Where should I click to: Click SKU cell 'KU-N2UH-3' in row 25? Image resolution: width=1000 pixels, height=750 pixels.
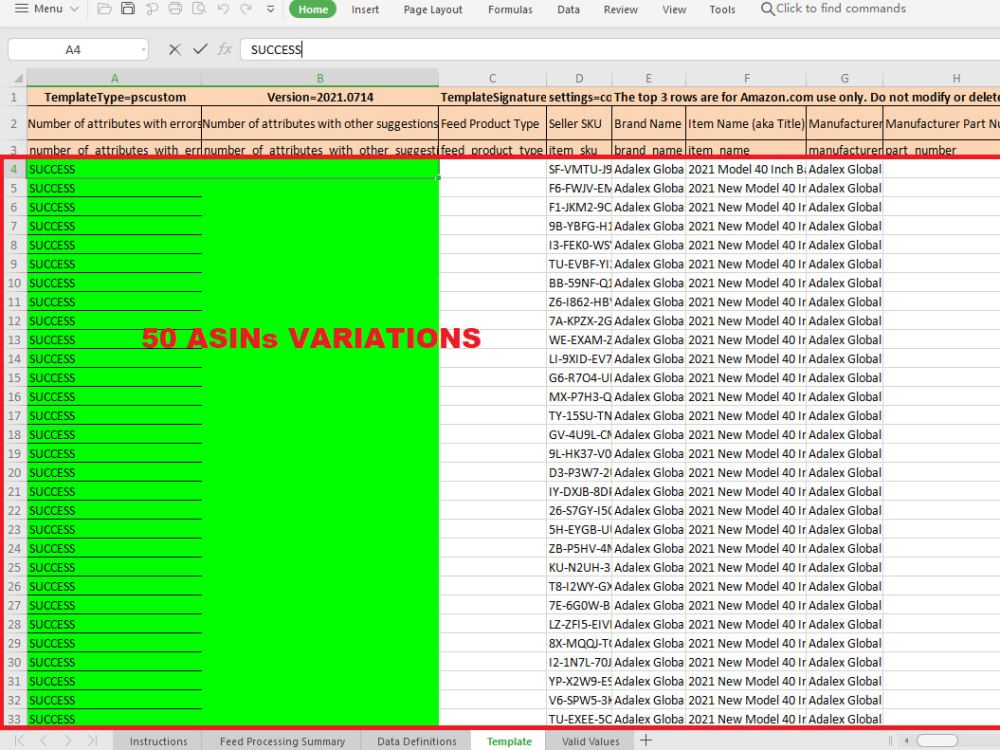pyautogui.click(x=579, y=568)
